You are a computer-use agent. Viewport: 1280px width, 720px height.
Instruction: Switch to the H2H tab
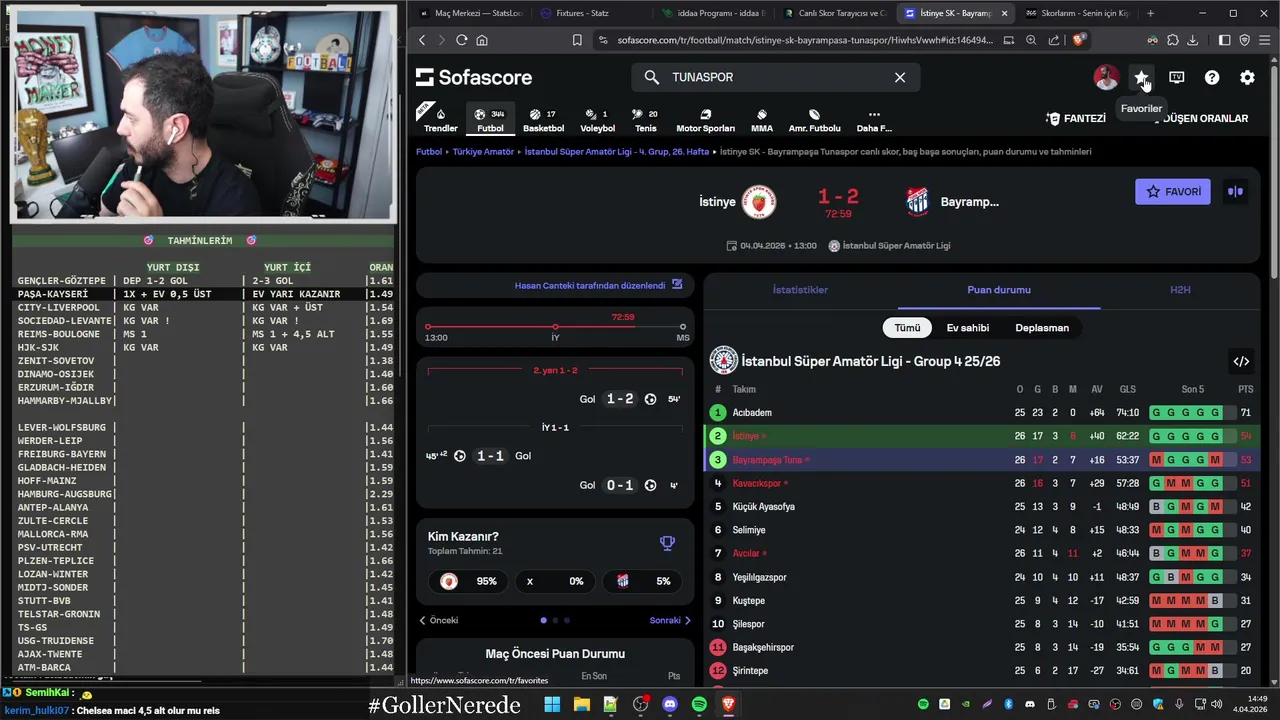[1180, 290]
